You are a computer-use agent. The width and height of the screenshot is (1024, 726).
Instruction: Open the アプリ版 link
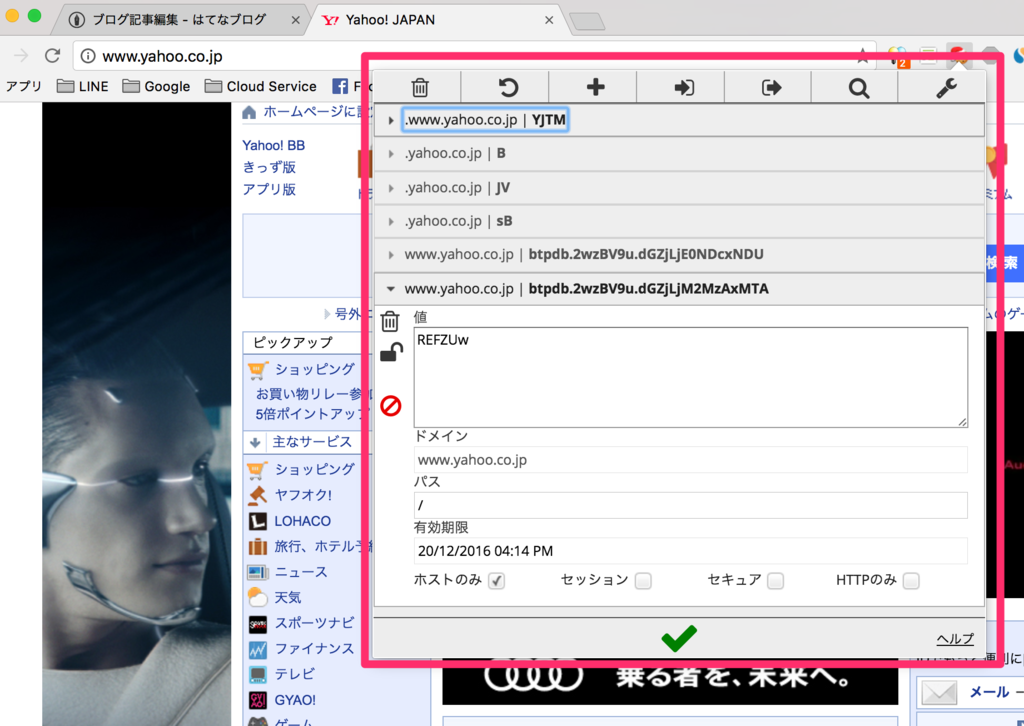tap(269, 189)
